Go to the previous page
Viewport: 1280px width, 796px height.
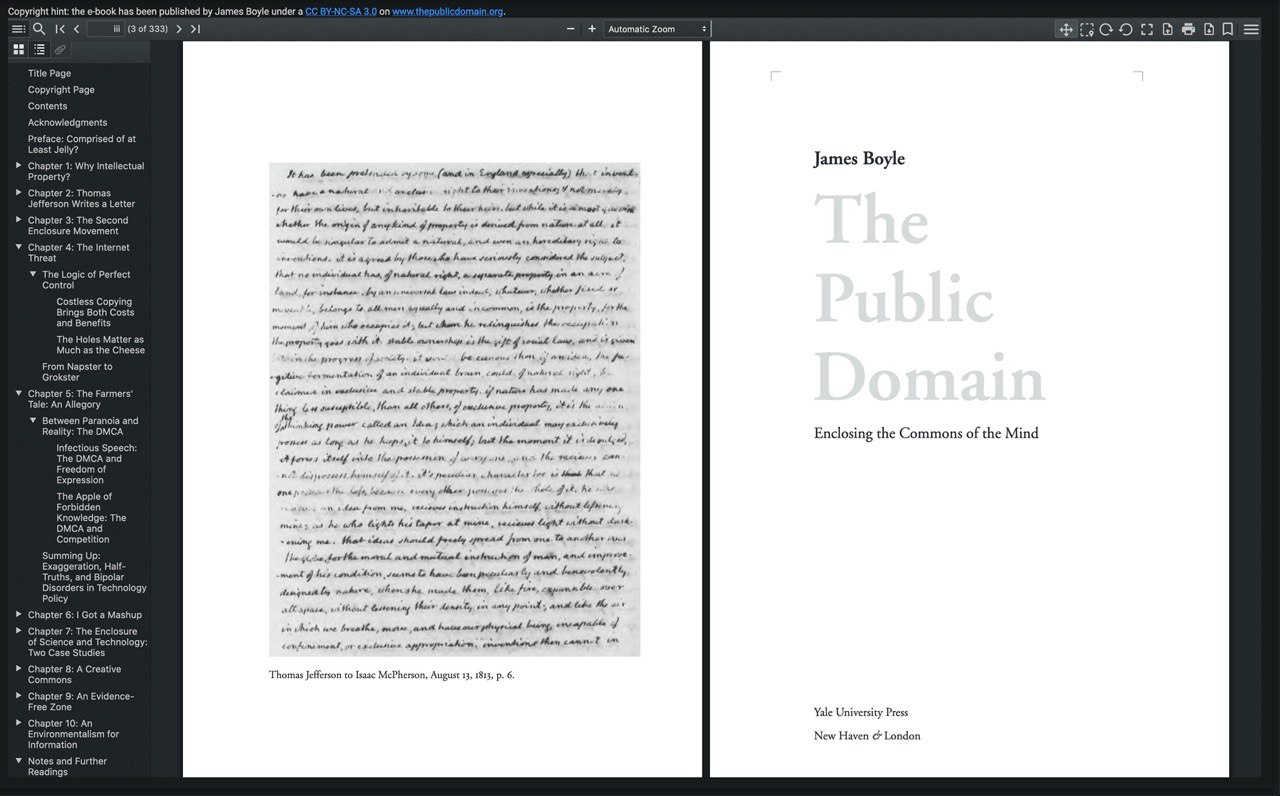click(x=77, y=29)
